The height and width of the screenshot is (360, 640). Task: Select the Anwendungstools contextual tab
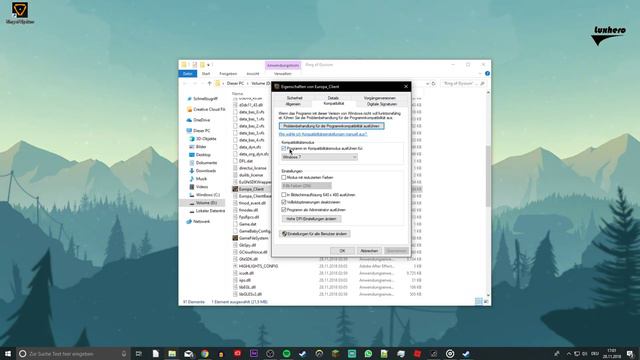point(283,65)
